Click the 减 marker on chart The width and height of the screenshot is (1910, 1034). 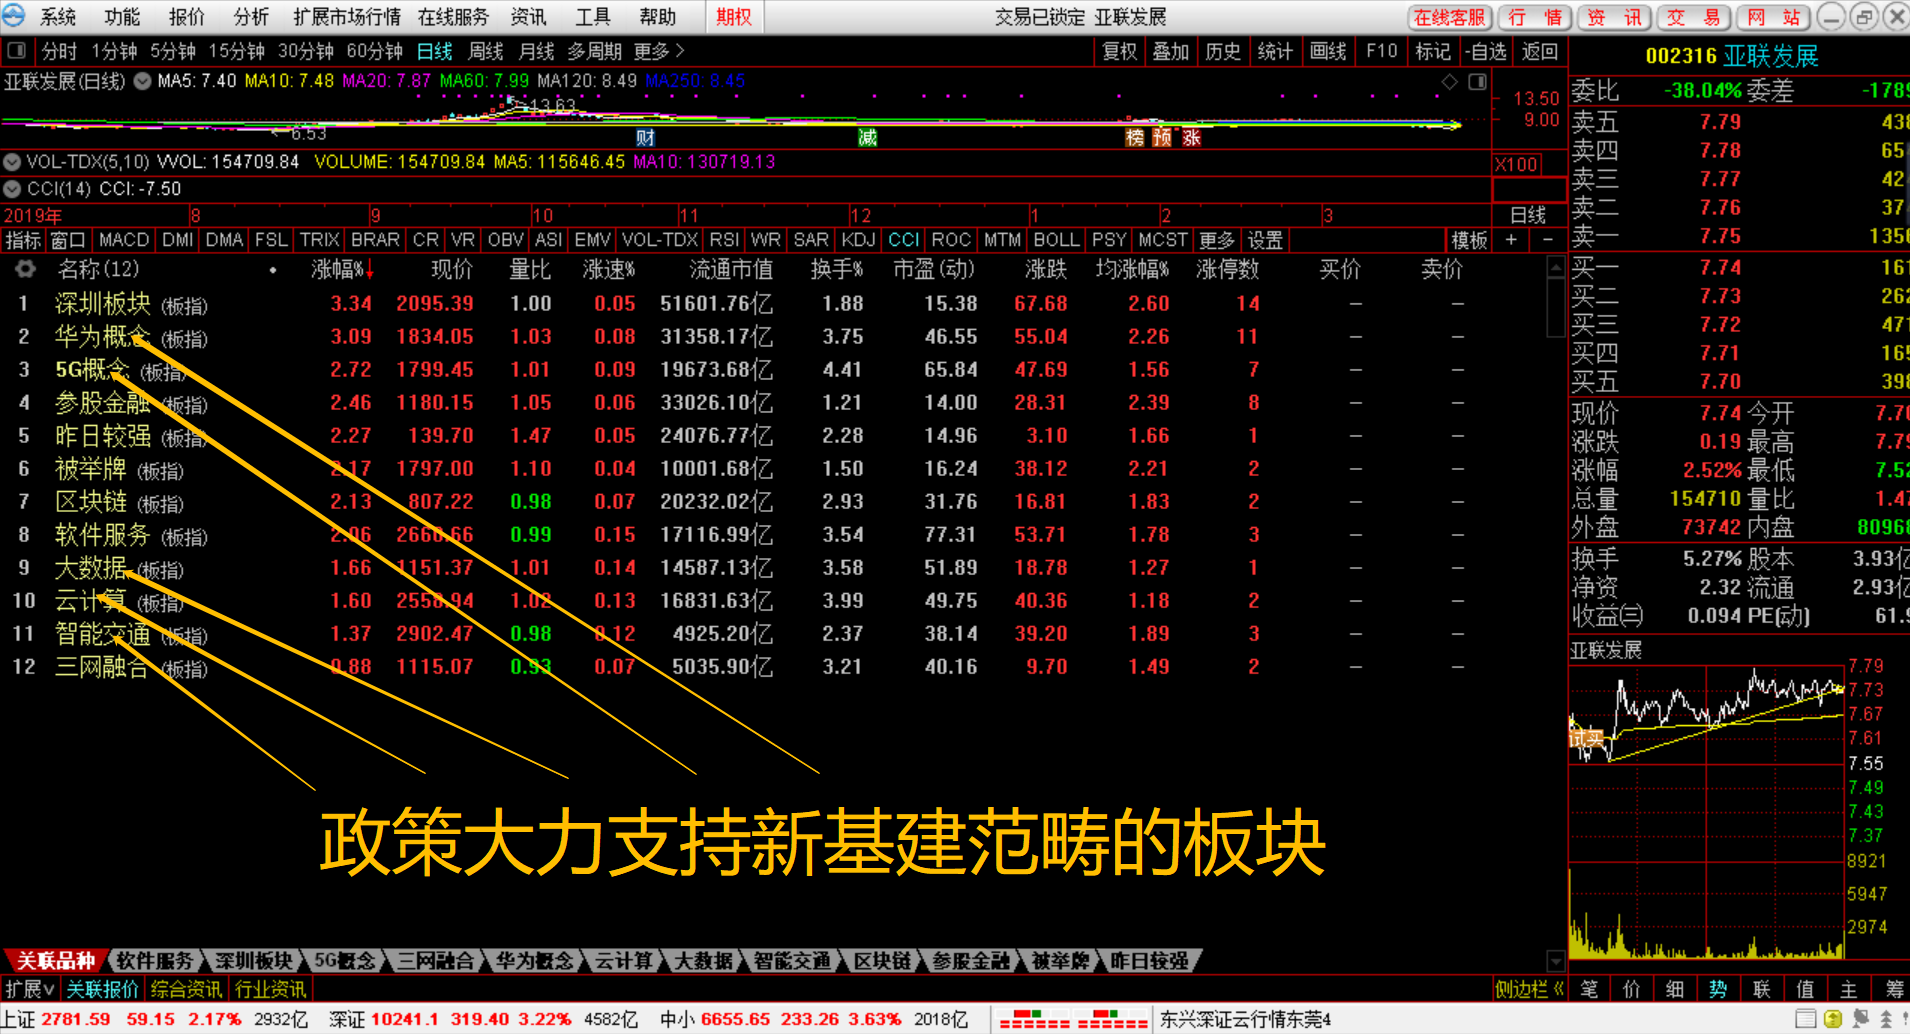coord(867,138)
